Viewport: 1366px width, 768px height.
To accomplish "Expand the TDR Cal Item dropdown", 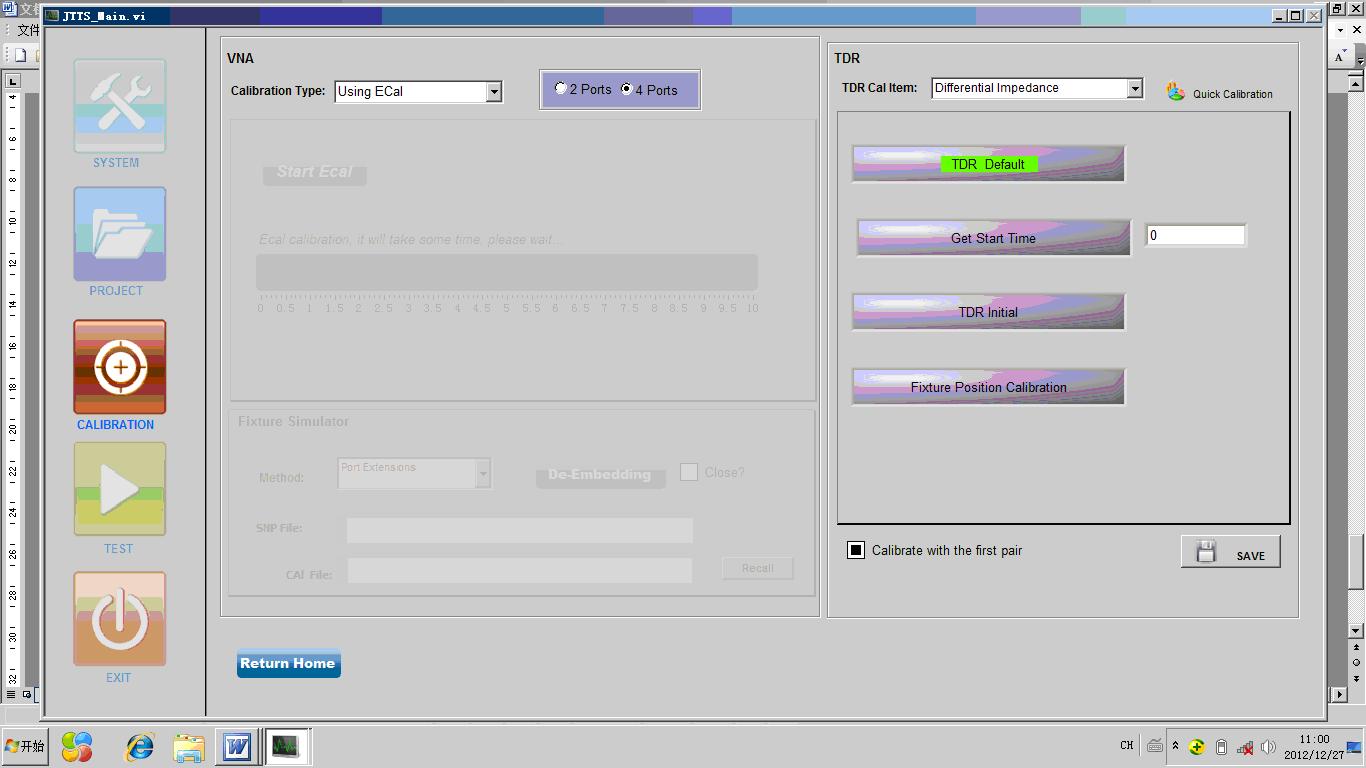I will click(1134, 89).
